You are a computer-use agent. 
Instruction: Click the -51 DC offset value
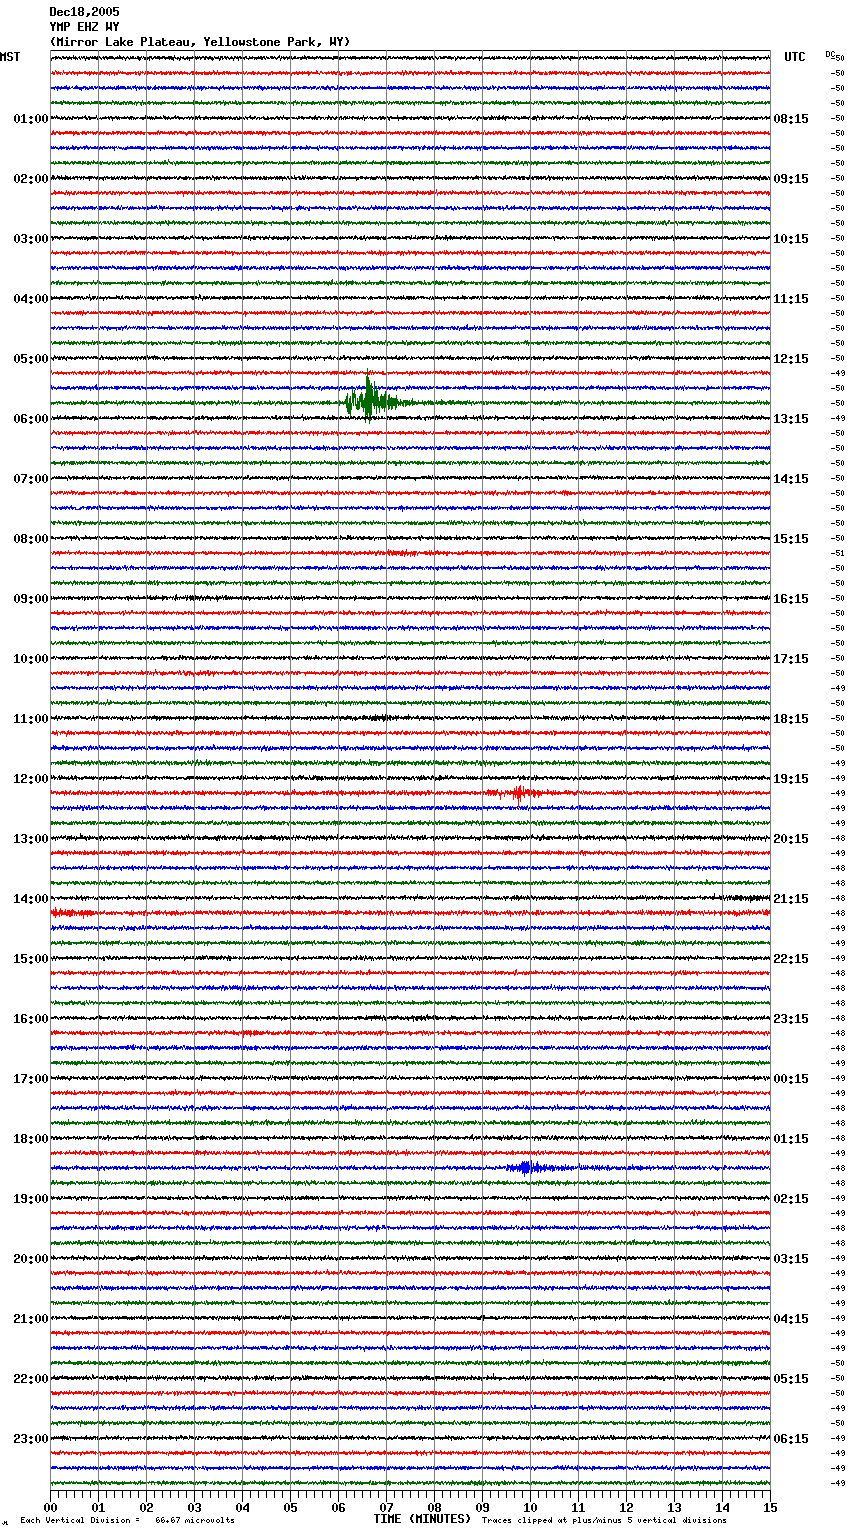tap(838, 553)
